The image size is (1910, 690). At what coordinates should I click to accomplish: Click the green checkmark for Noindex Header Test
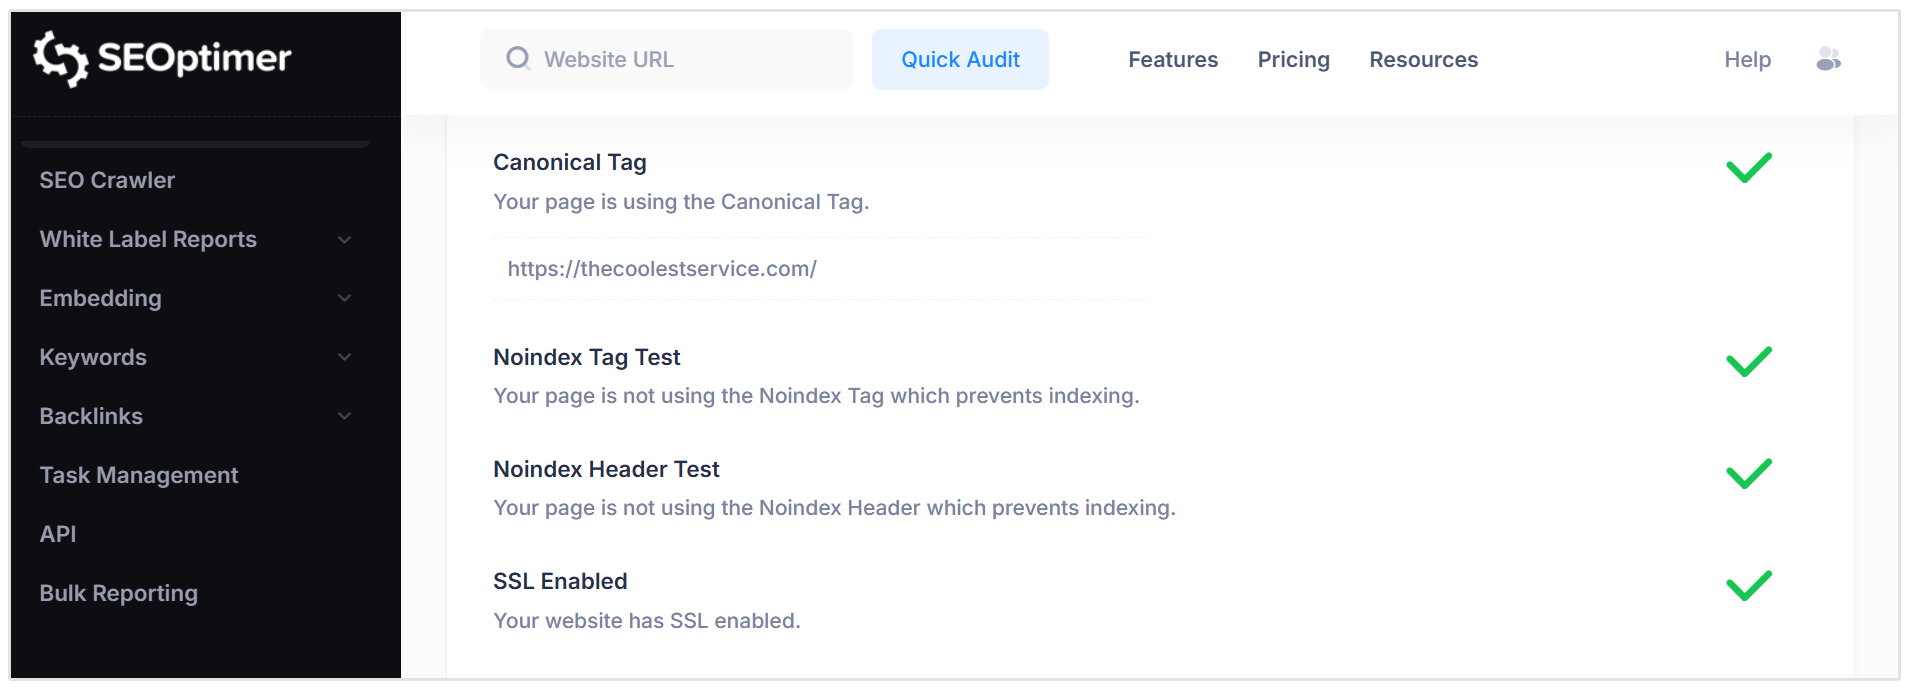[x=1749, y=473]
